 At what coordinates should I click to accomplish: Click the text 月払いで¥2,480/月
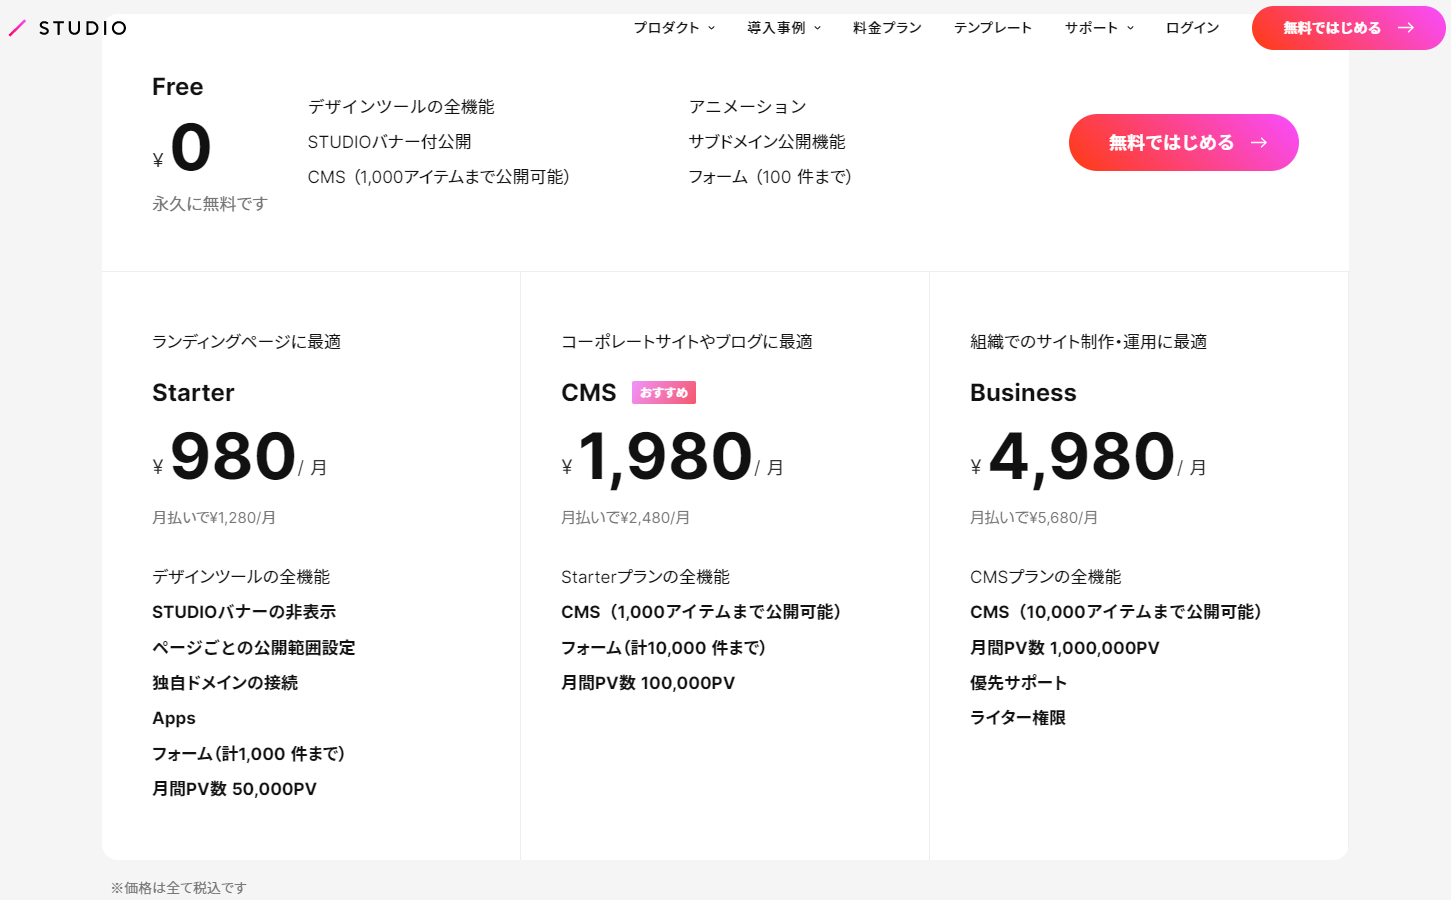pyautogui.click(x=625, y=518)
